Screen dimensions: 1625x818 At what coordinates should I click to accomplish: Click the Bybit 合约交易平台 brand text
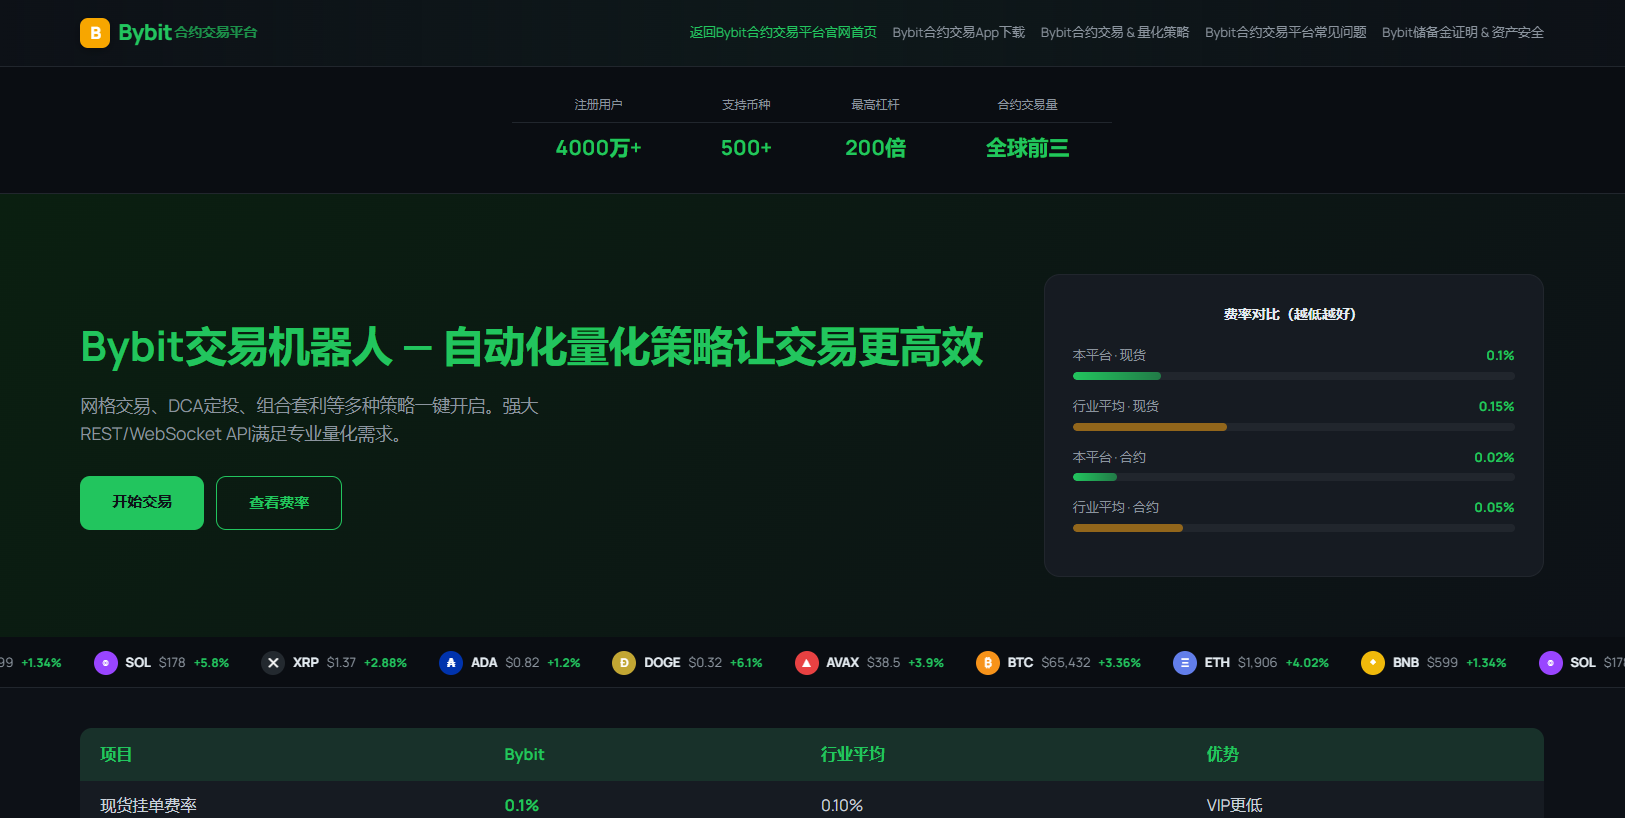(x=188, y=33)
